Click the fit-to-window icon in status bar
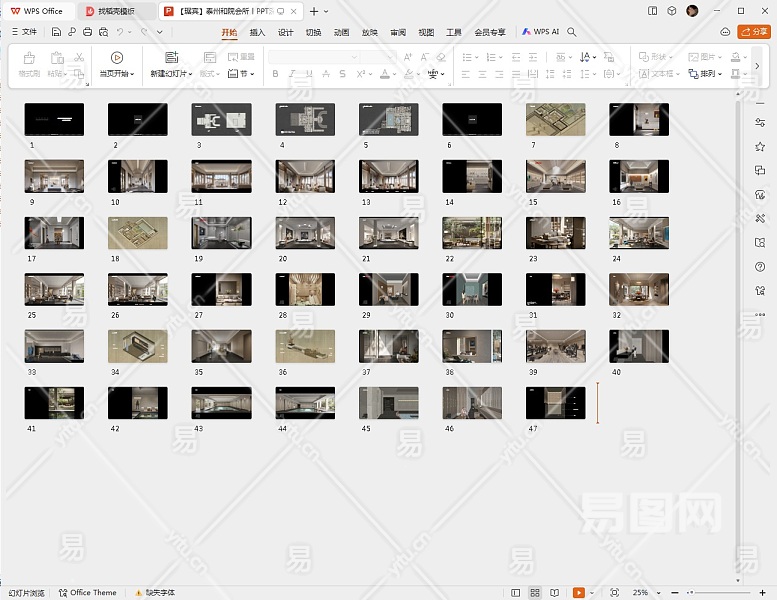The width and height of the screenshot is (777, 600). pos(614,593)
